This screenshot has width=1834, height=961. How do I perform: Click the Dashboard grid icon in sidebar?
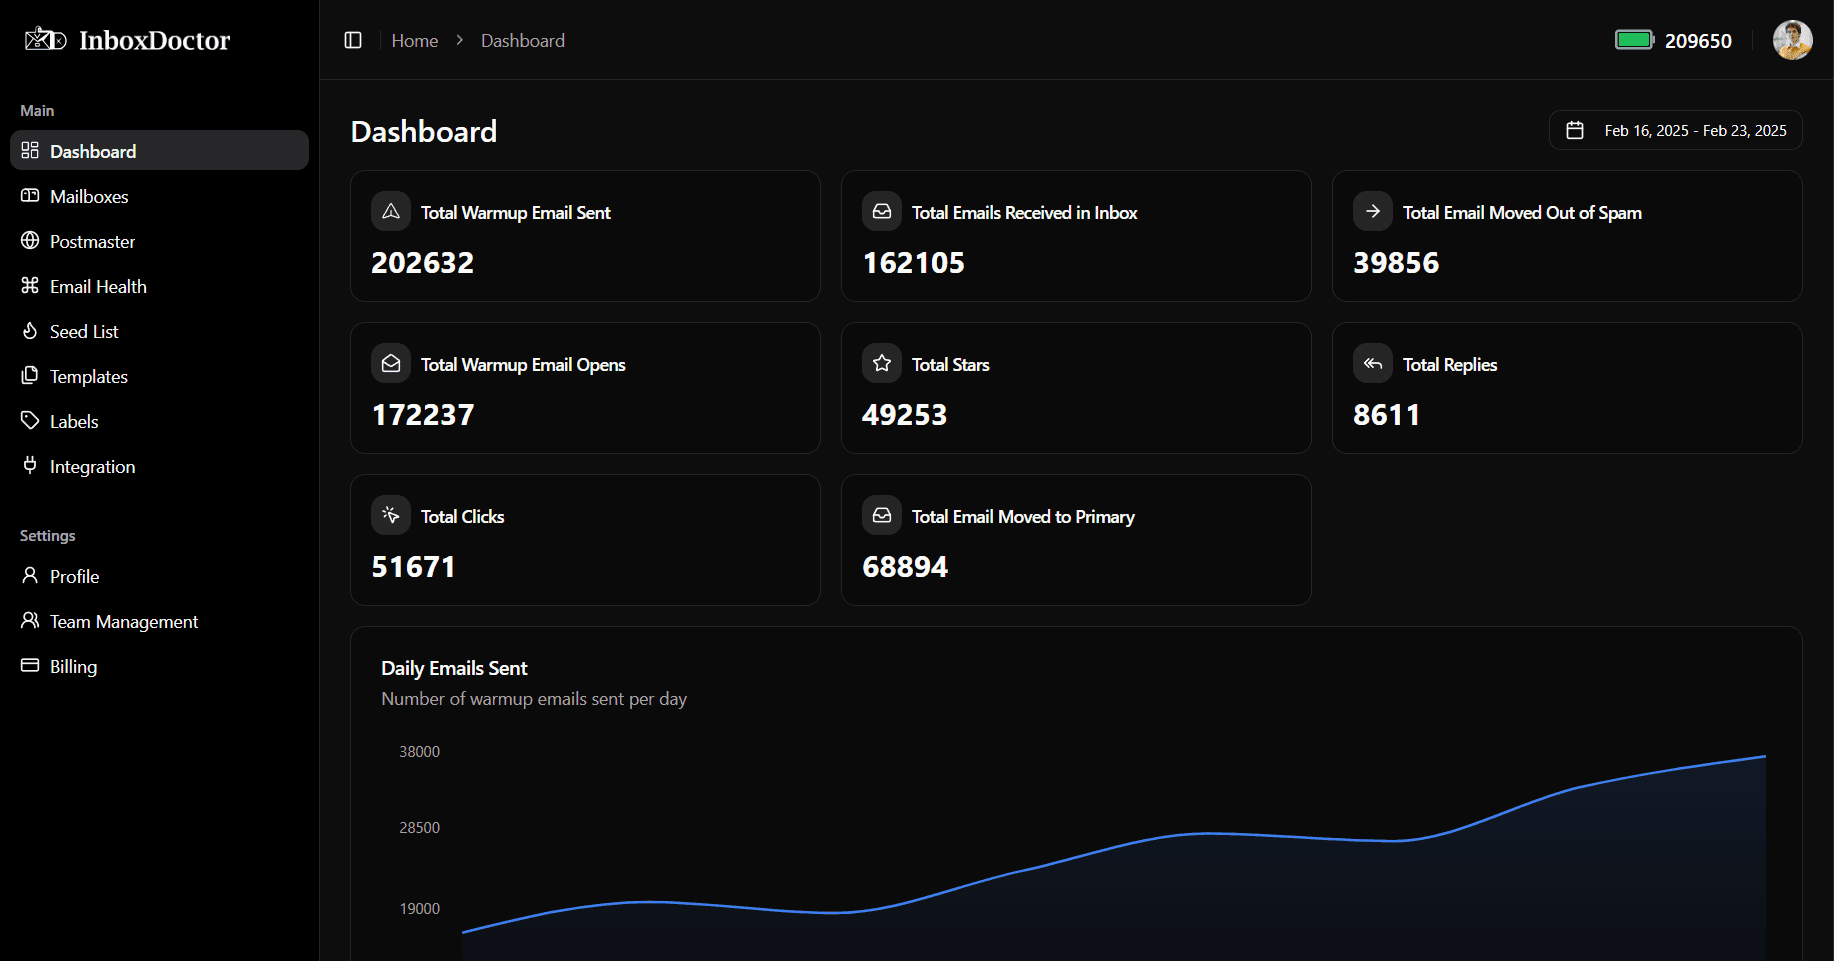(30, 150)
